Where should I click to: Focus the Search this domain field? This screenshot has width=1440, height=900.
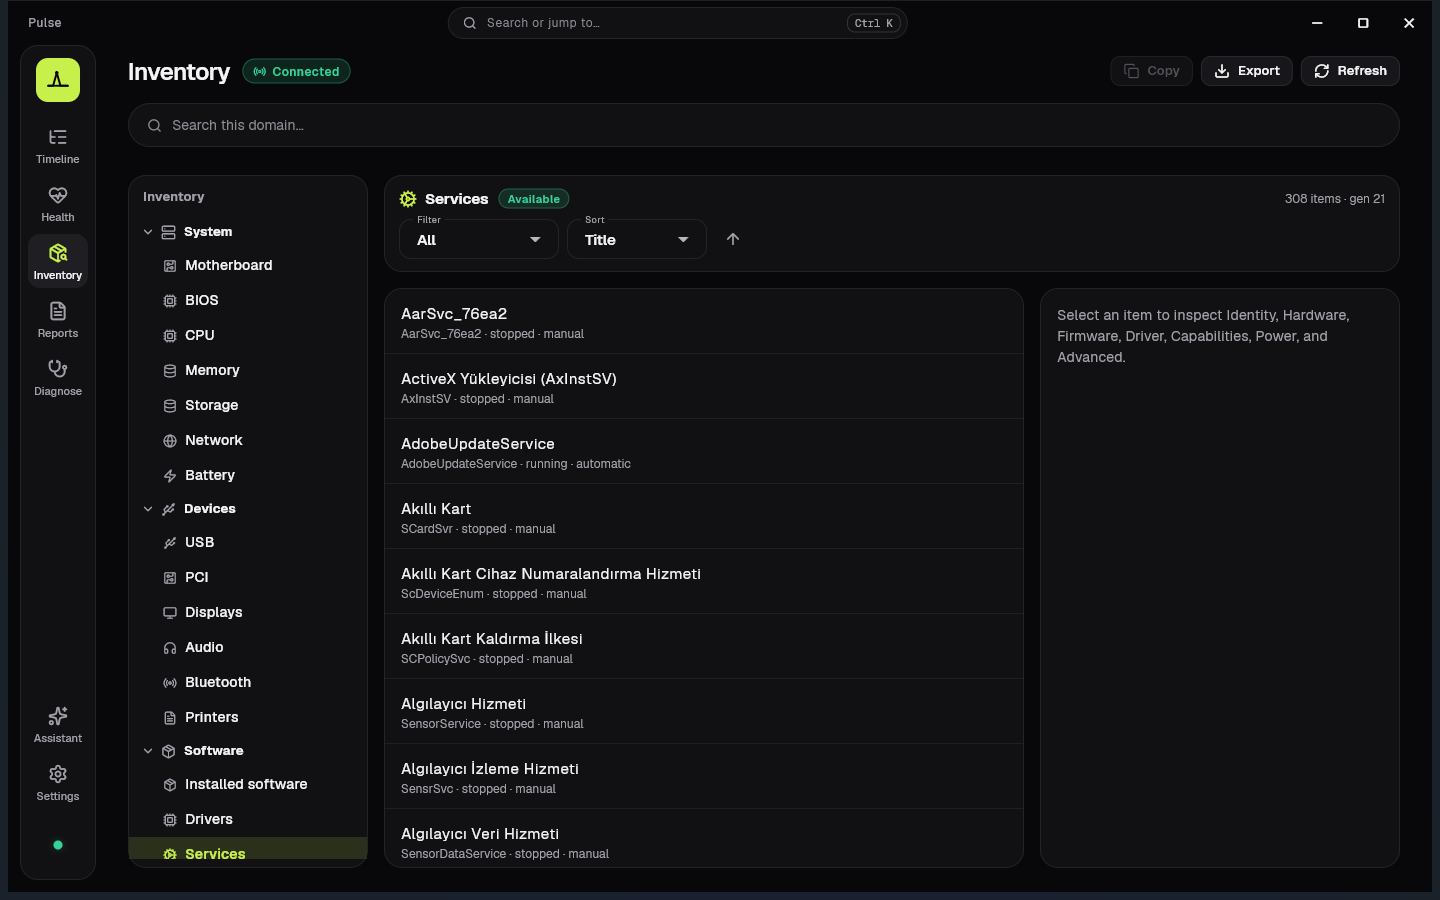(763, 125)
